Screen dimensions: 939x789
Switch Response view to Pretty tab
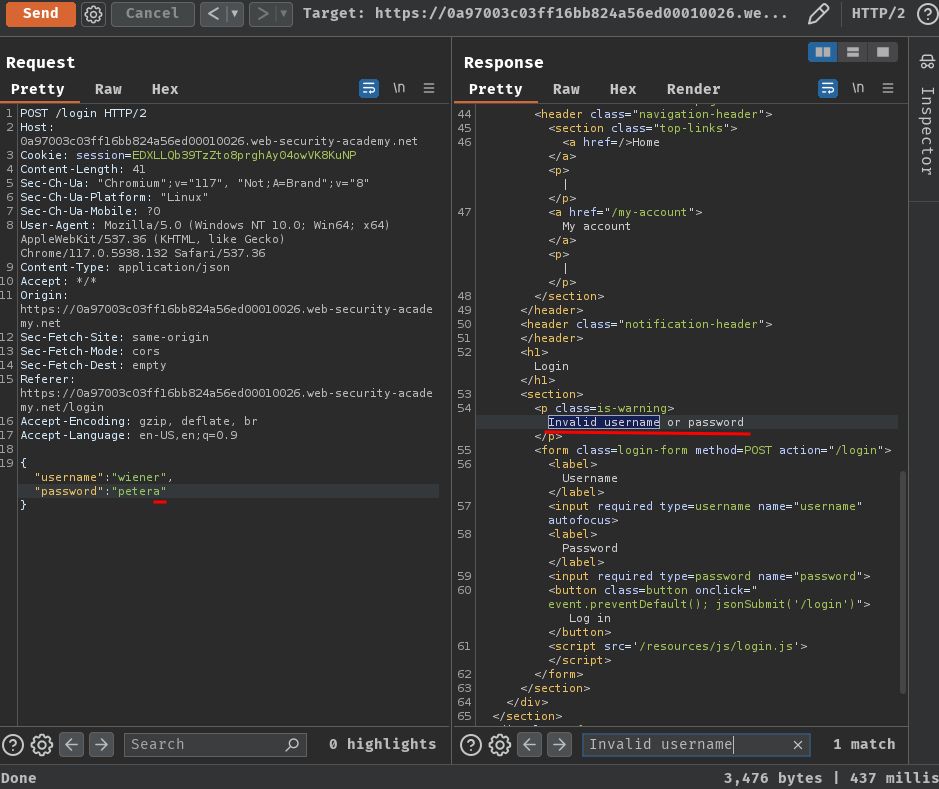(x=496, y=89)
